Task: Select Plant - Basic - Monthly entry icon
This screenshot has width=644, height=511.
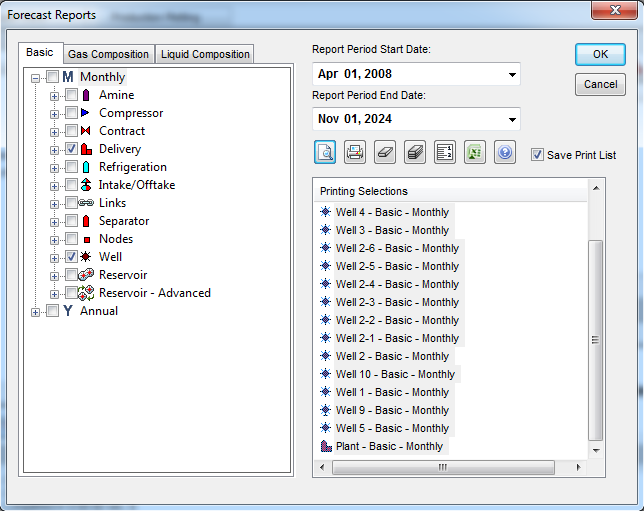Action: click(x=325, y=446)
